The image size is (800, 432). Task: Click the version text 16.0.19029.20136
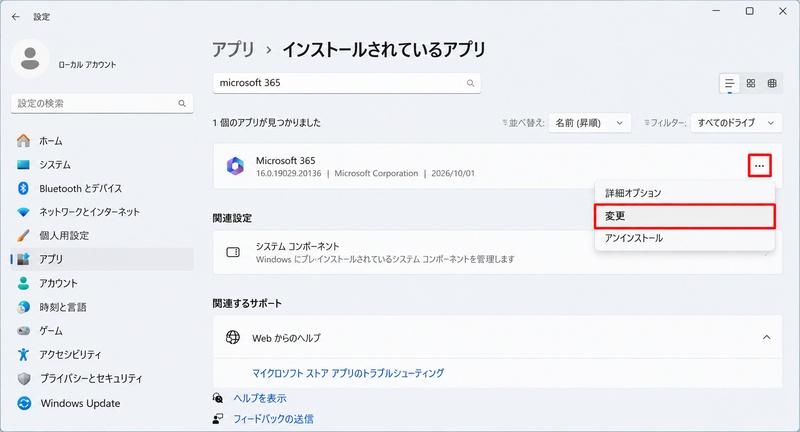coord(289,173)
